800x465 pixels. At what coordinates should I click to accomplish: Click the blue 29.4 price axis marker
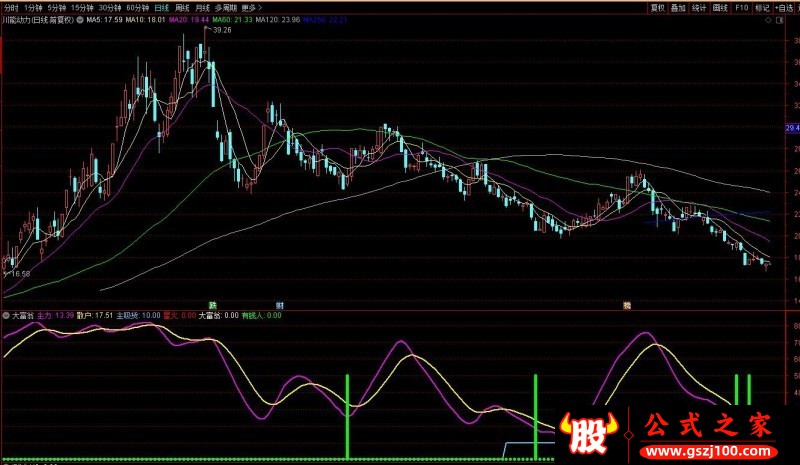coord(791,128)
